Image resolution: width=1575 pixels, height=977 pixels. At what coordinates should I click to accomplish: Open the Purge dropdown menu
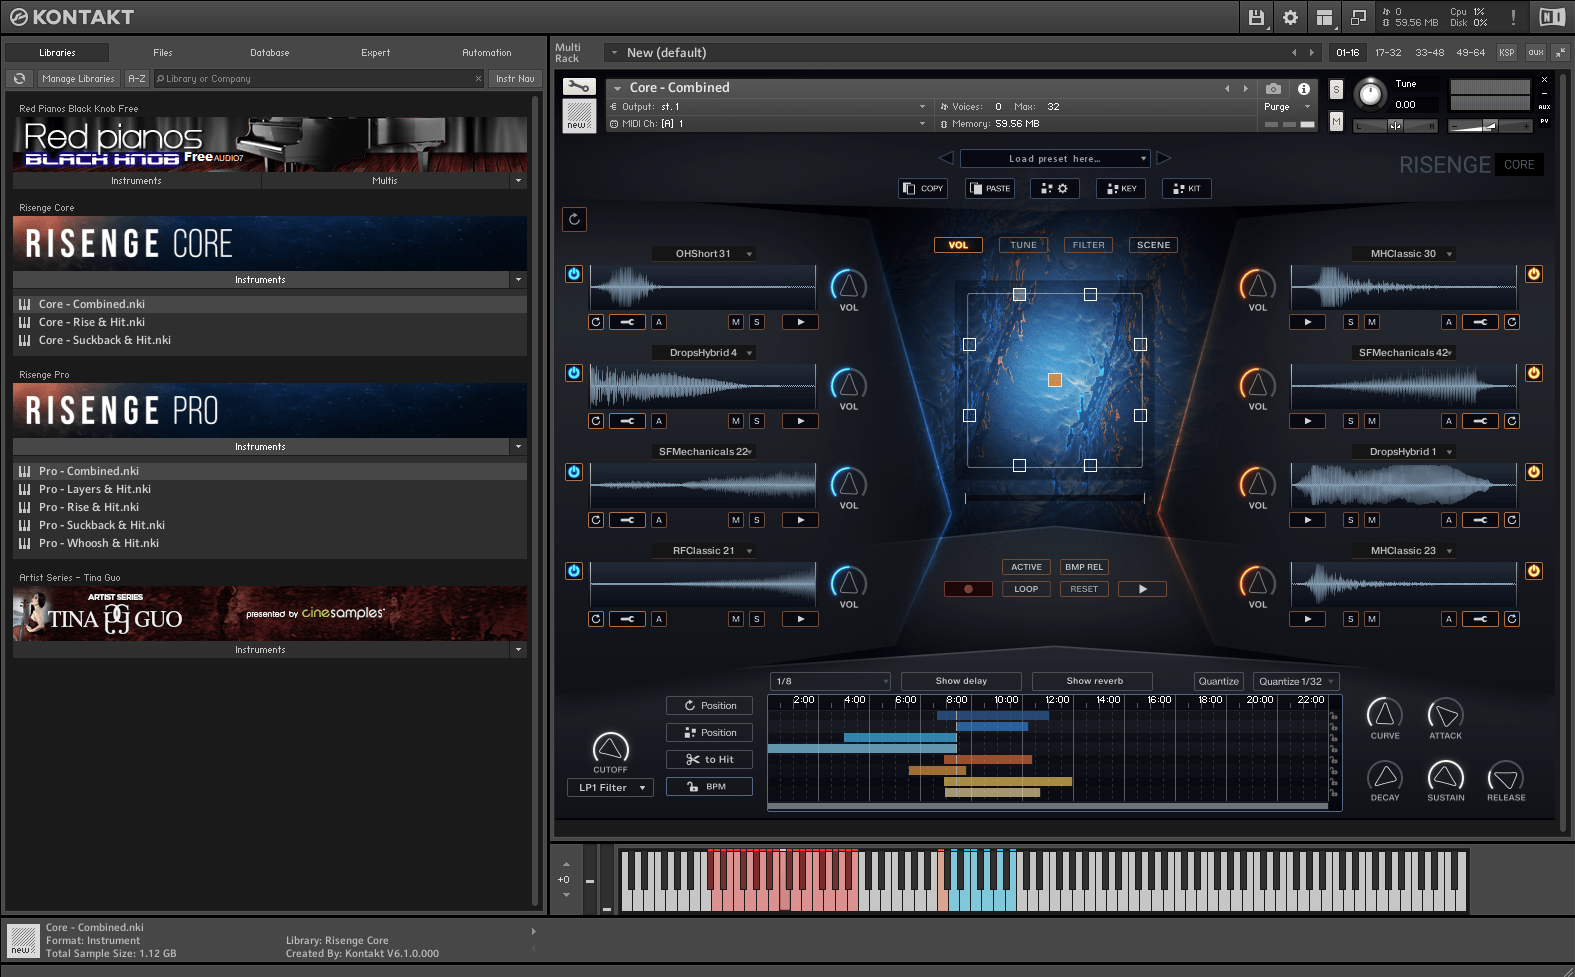pyautogui.click(x=1287, y=107)
